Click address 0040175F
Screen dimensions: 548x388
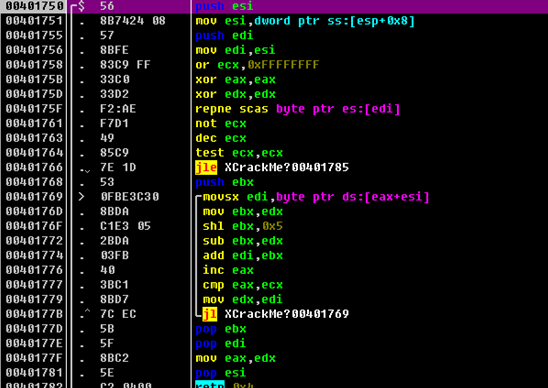pos(34,109)
